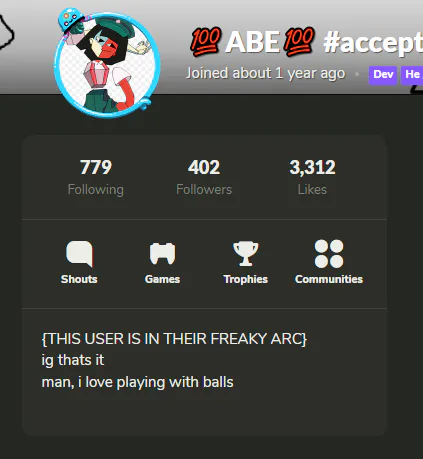The width and height of the screenshot is (423, 459).
Task: View the 402 Followers list
Action: [204, 177]
